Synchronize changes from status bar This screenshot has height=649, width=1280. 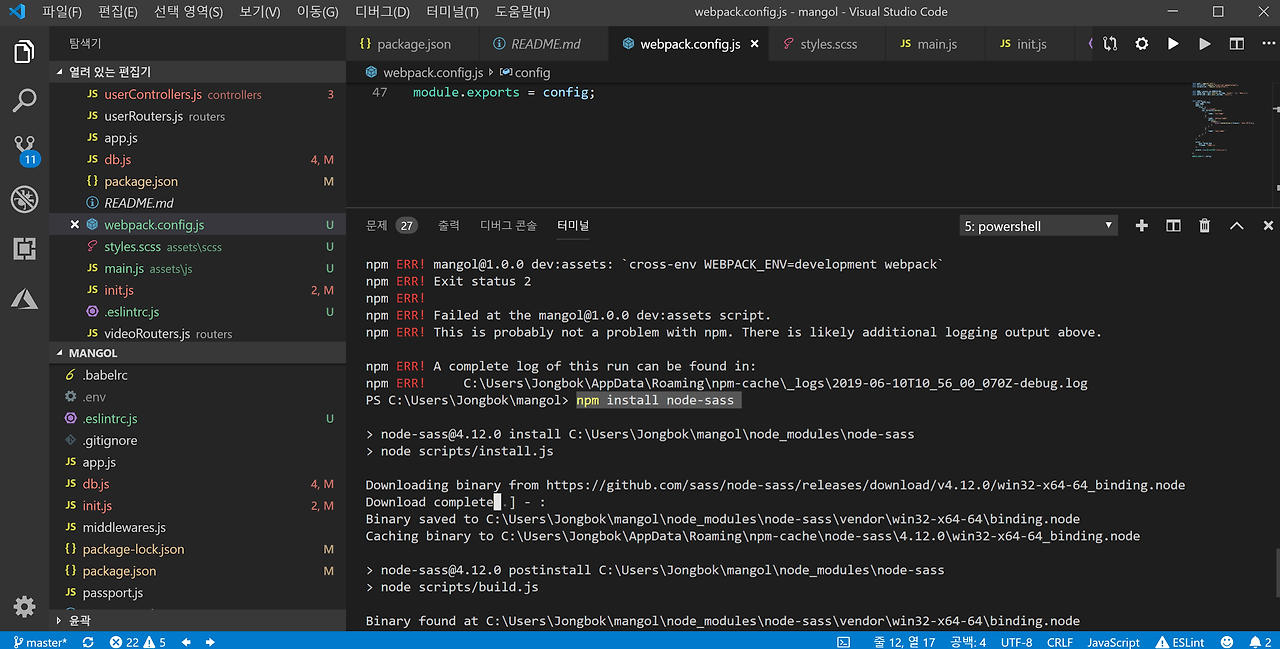88,642
